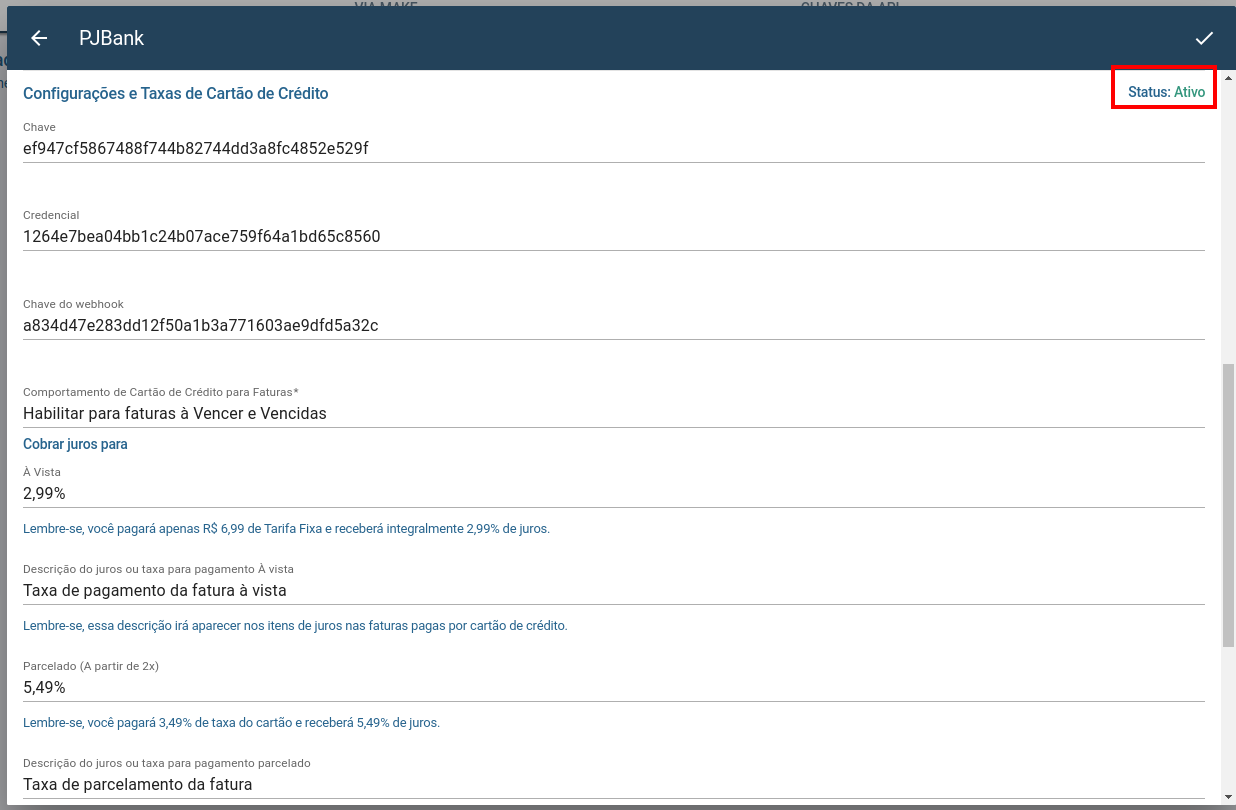
Task: Click heading 'Configurações e Taxas de Cartão de Crédito'
Action: pyautogui.click(x=176, y=93)
